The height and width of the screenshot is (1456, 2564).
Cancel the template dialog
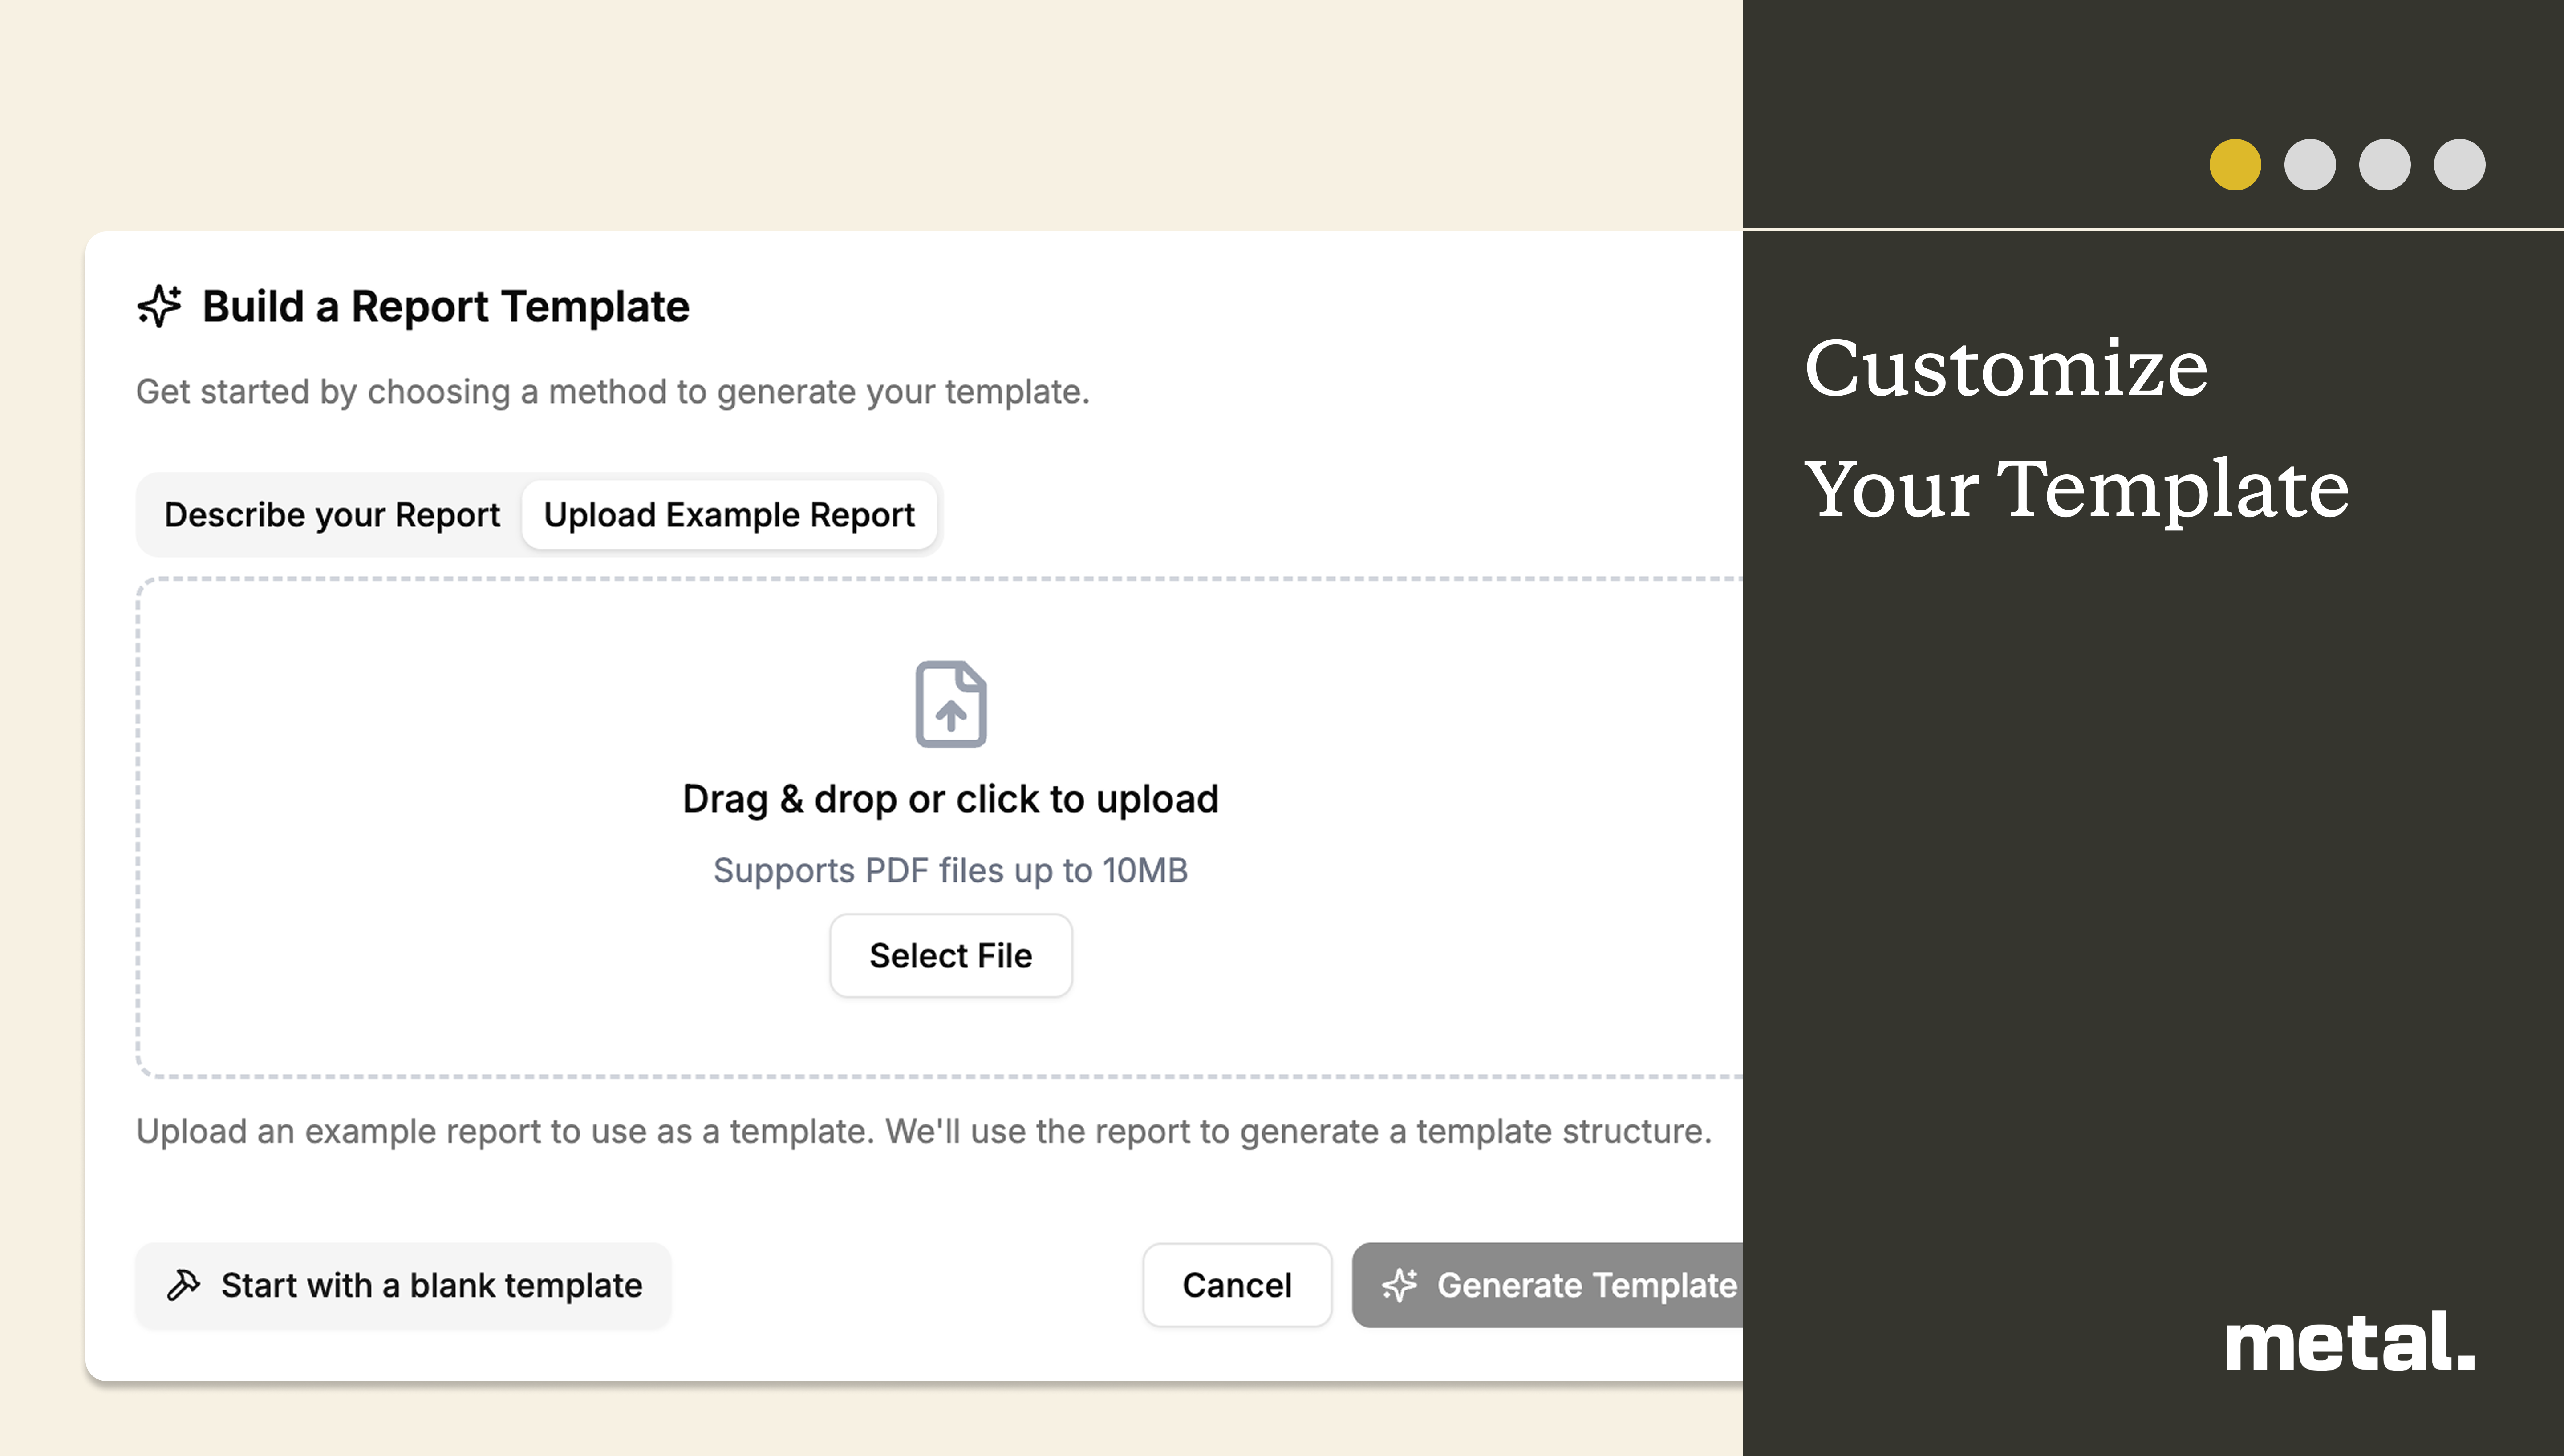(1237, 1285)
